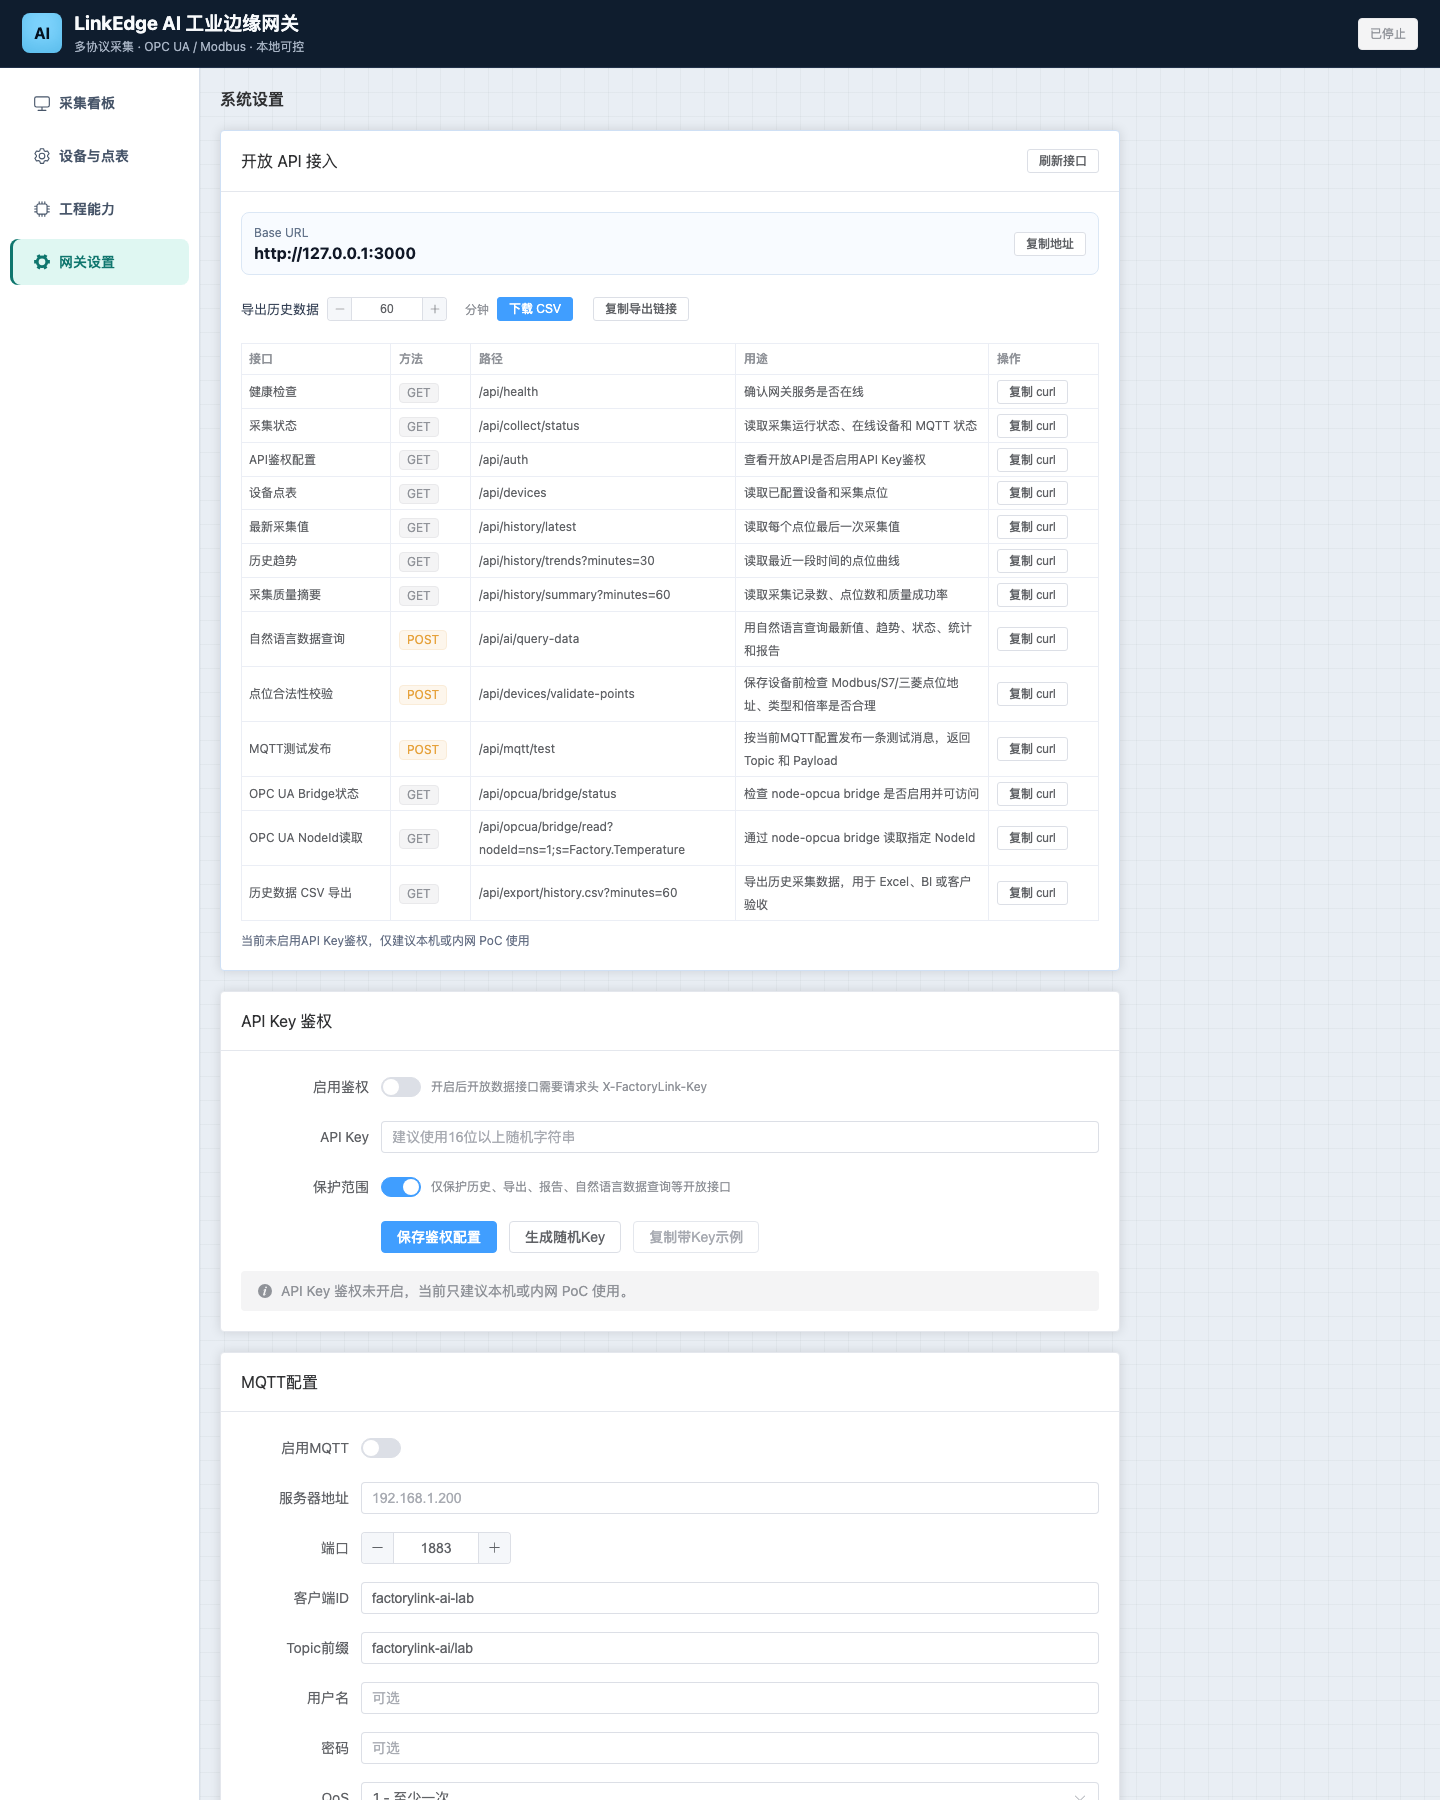Copy curl for 点位合法性校验 row
The width and height of the screenshot is (1440, 1800).
pos(1032,694)
